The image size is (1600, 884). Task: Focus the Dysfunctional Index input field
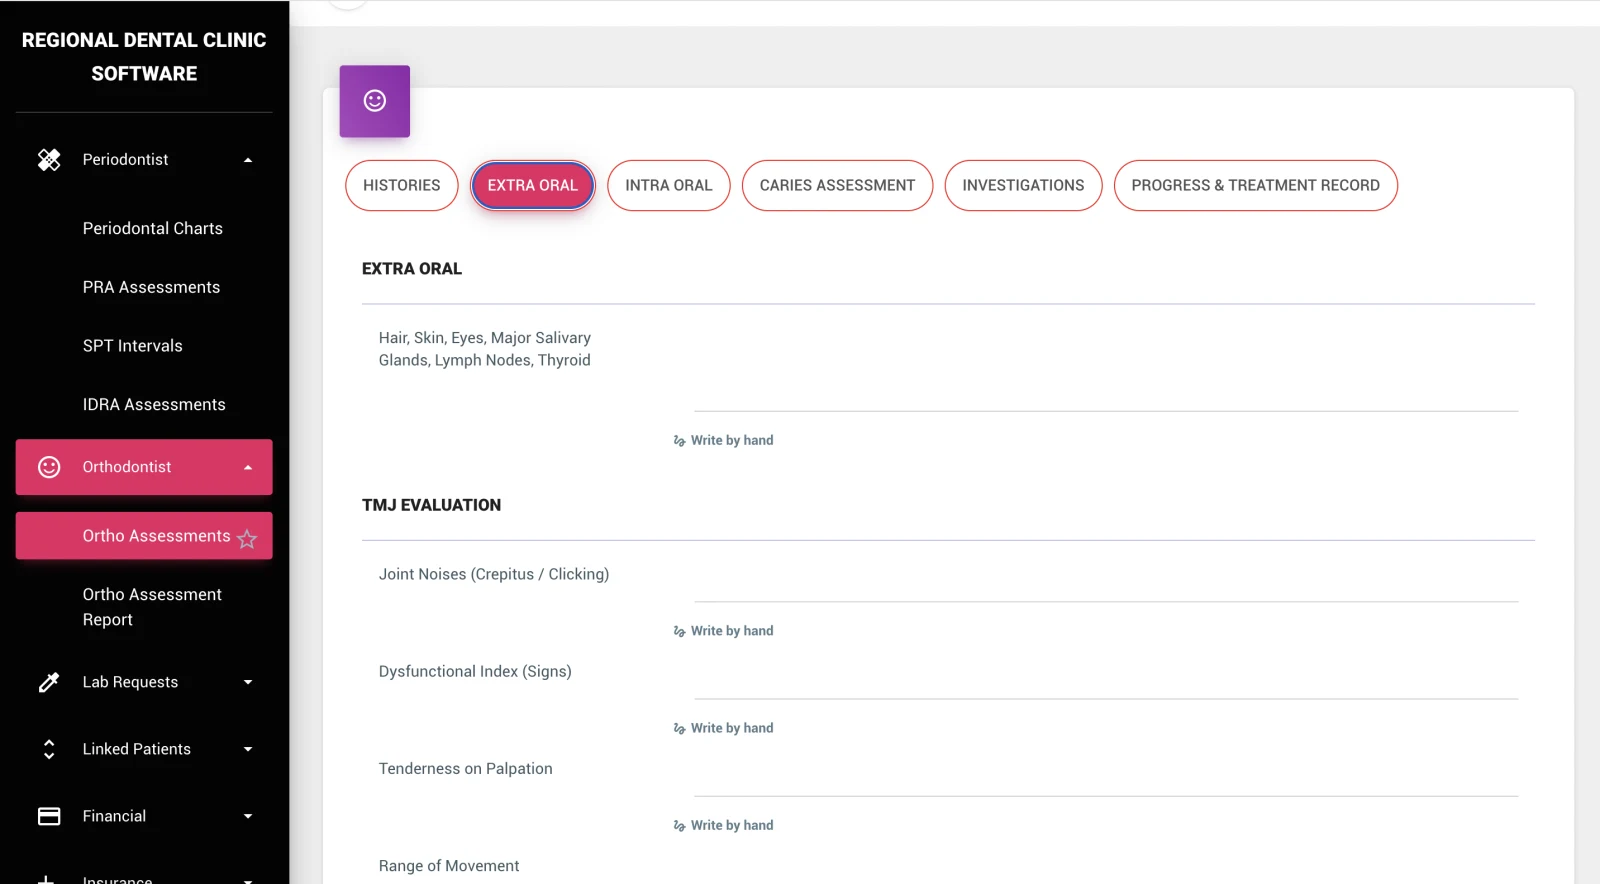(x=1106, y=681)
